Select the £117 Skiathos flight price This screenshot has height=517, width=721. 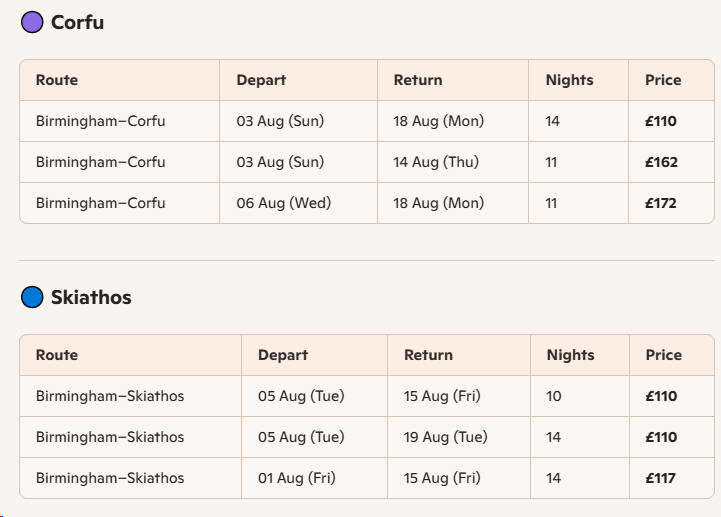click(661, 478)
